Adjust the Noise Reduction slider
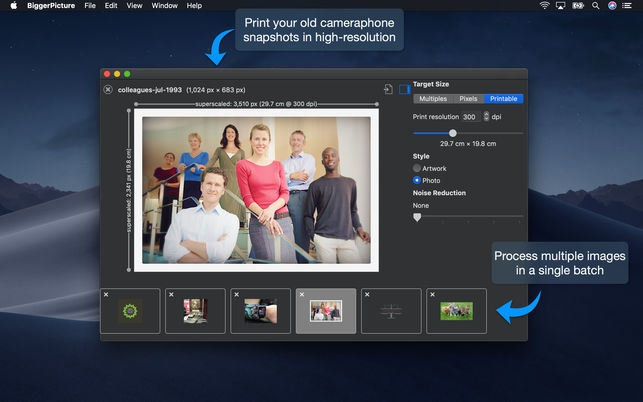The image size is (643, 402). point(417,217)
